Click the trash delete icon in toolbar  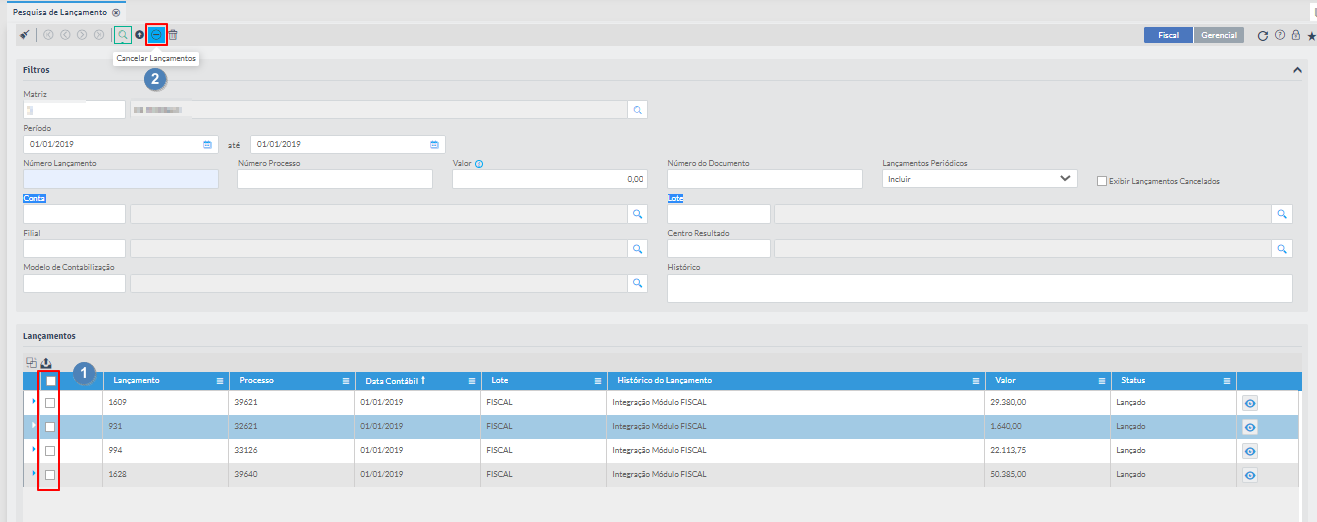(173, 35)
